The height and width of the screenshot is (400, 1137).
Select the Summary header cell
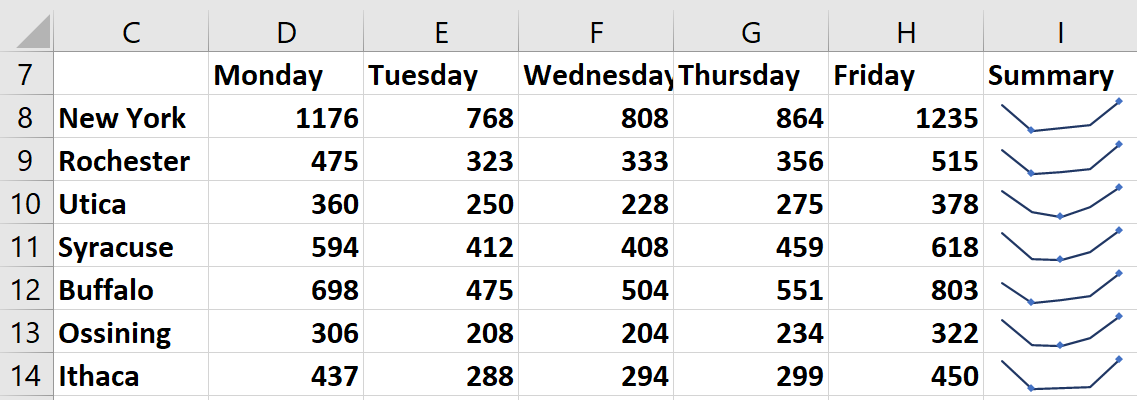click(x=1060, y=76)
